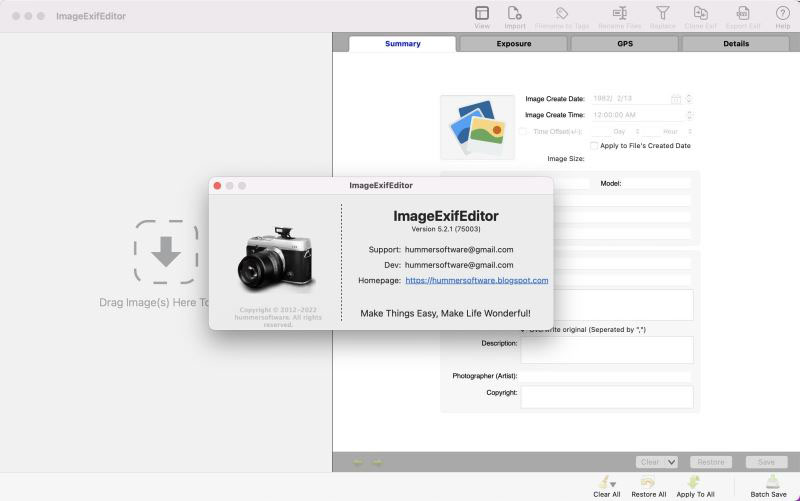Toggle the Time Offset checkbox
Screen dimensions: 800x501
(x=523, y=132)
